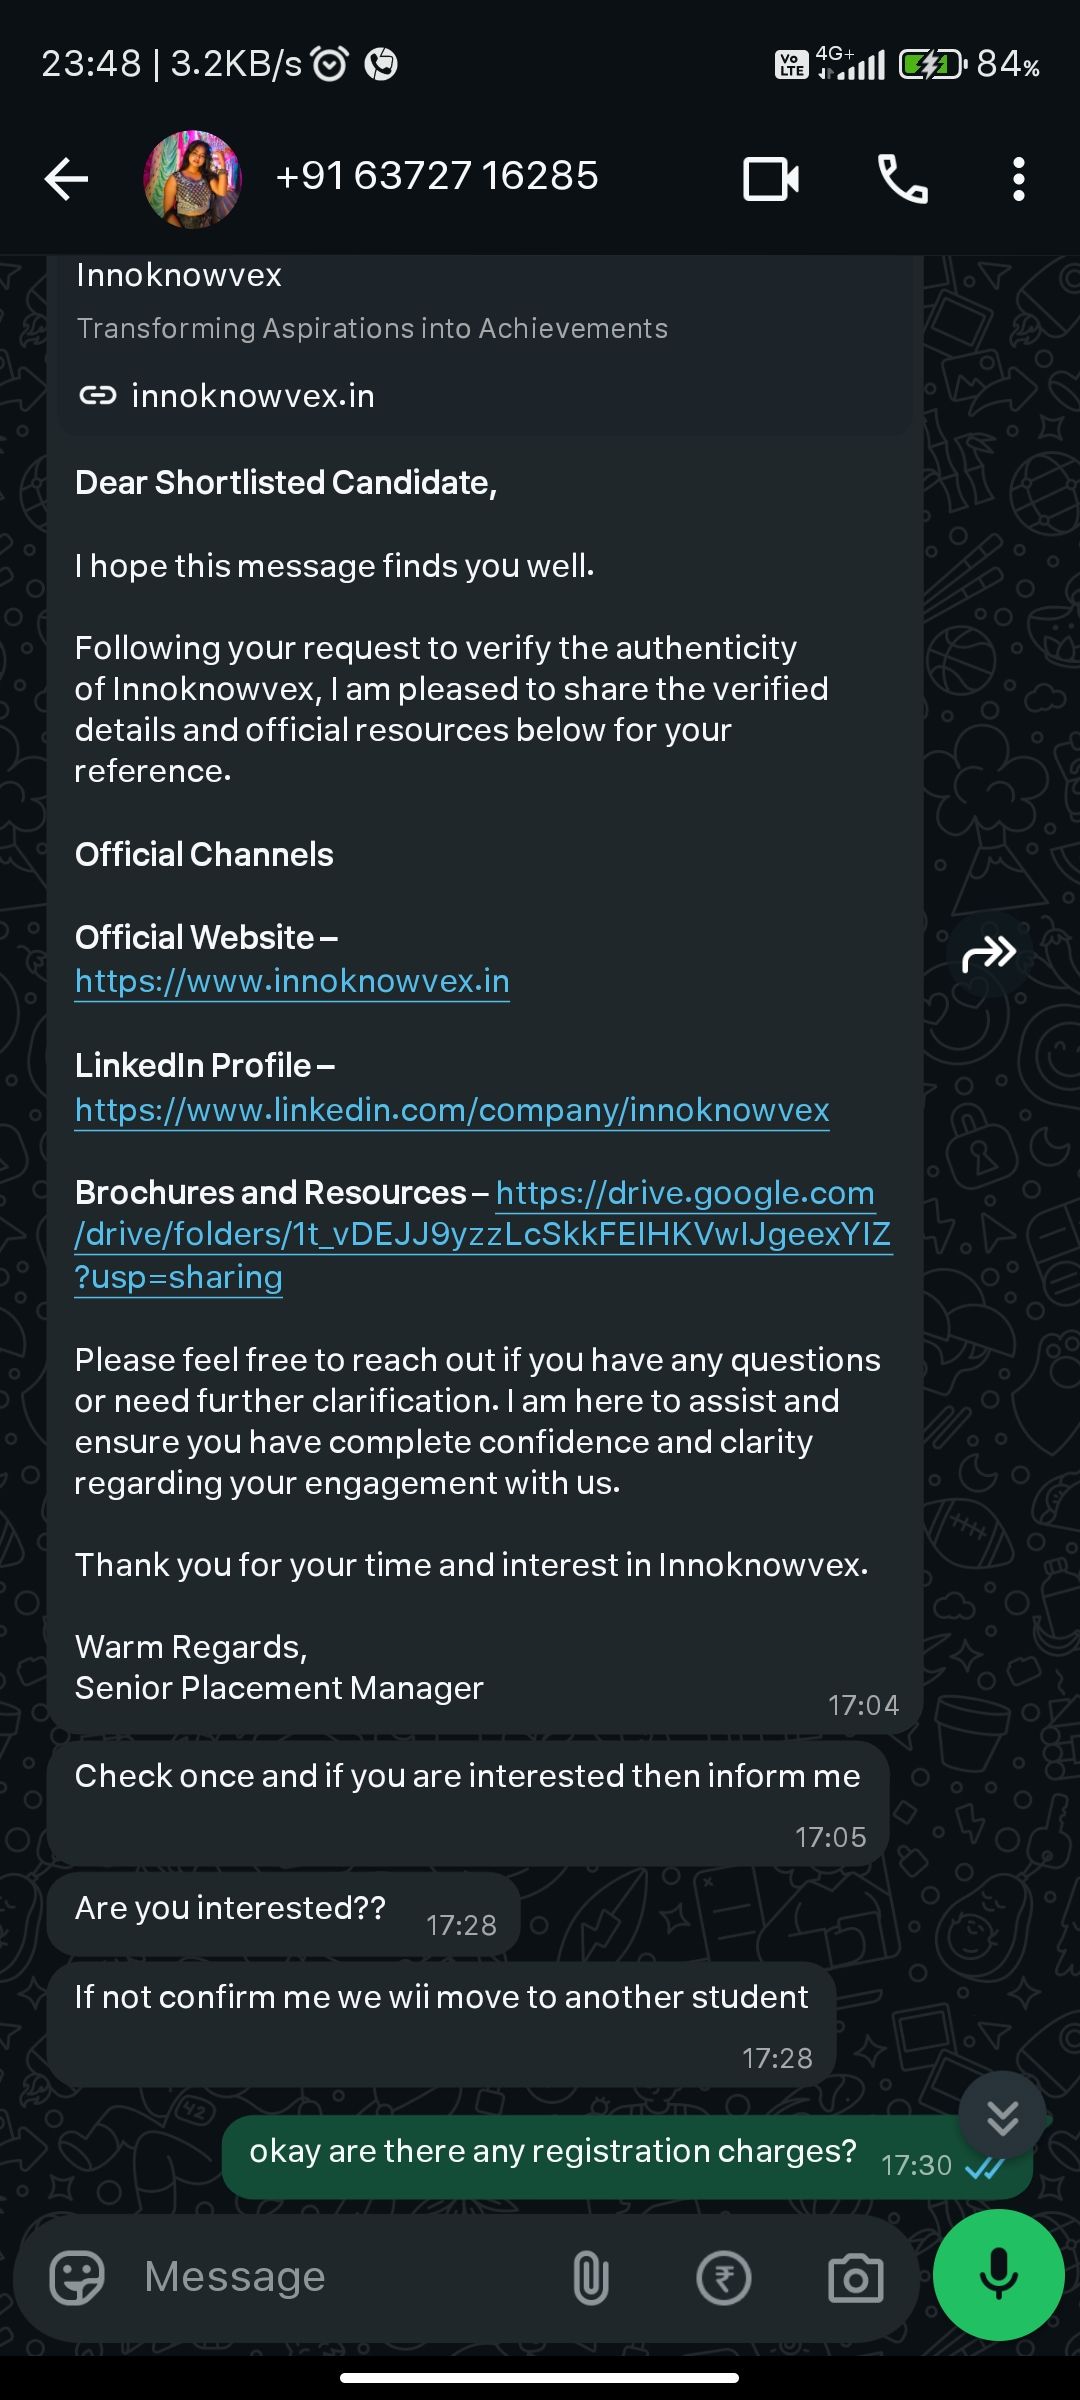1080x2400 pixels.
Task: Open the https://www.innoknowvex.in website link
Action: (x=292, y=981)
